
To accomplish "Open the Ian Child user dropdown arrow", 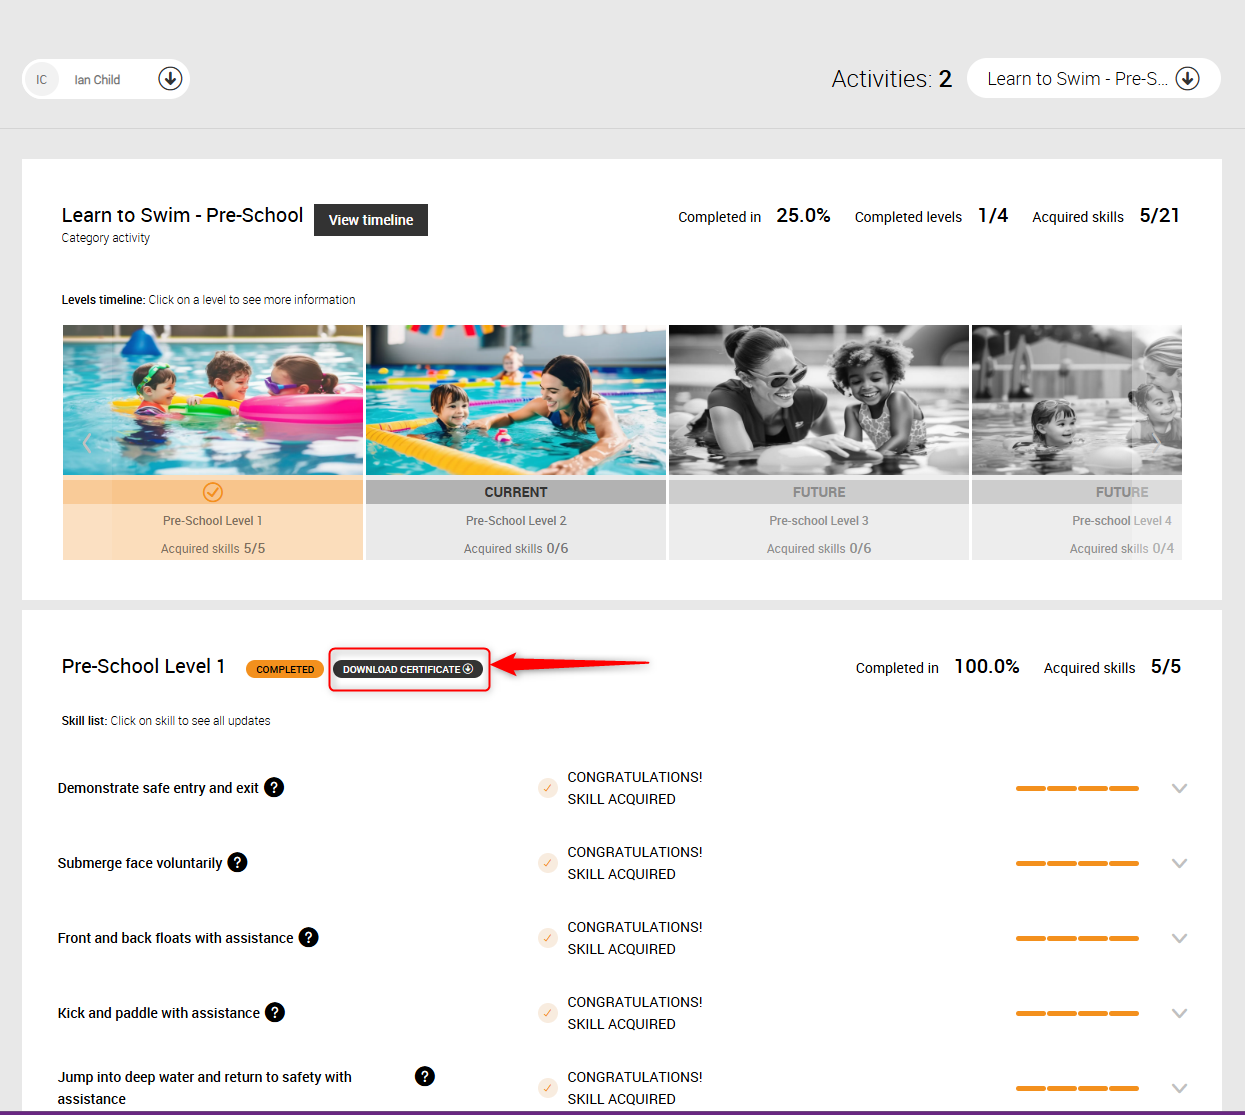I will tap(170, 79).
